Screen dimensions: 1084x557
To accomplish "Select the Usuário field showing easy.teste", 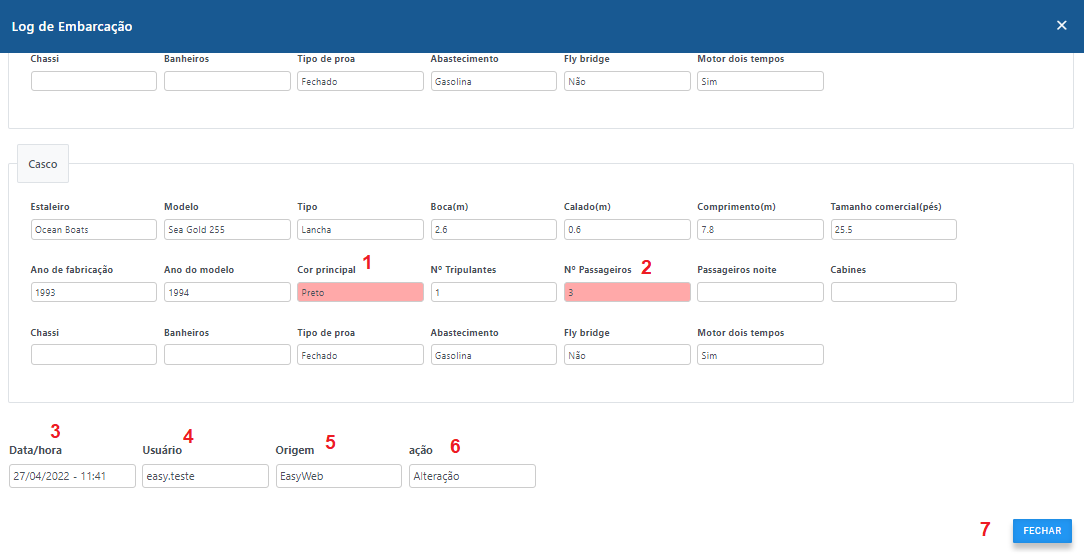I will tap(205, 476).
